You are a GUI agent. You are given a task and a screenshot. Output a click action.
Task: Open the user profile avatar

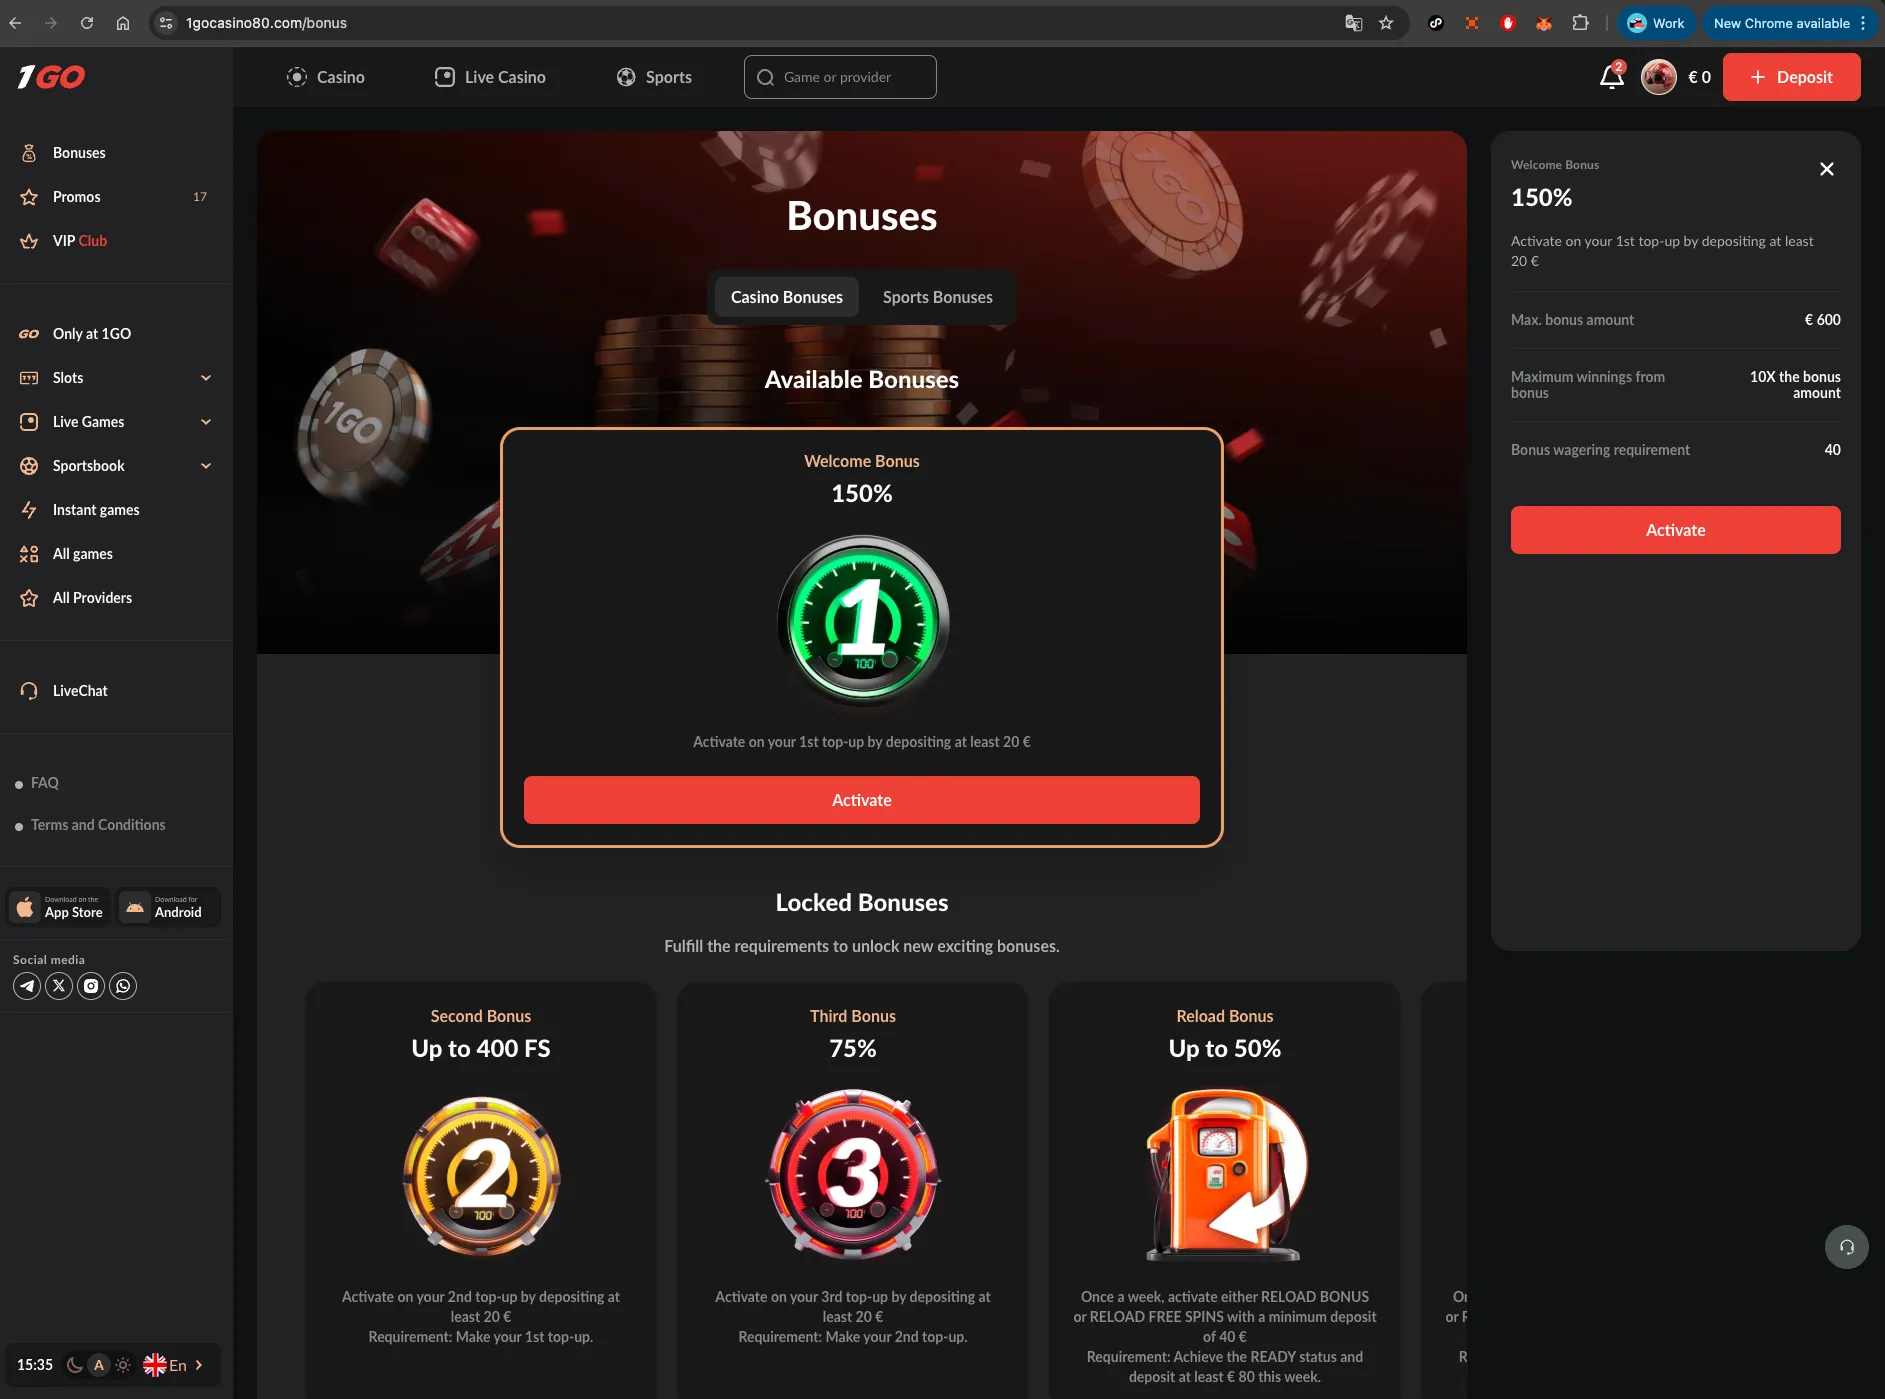[x=1659, y=77]
